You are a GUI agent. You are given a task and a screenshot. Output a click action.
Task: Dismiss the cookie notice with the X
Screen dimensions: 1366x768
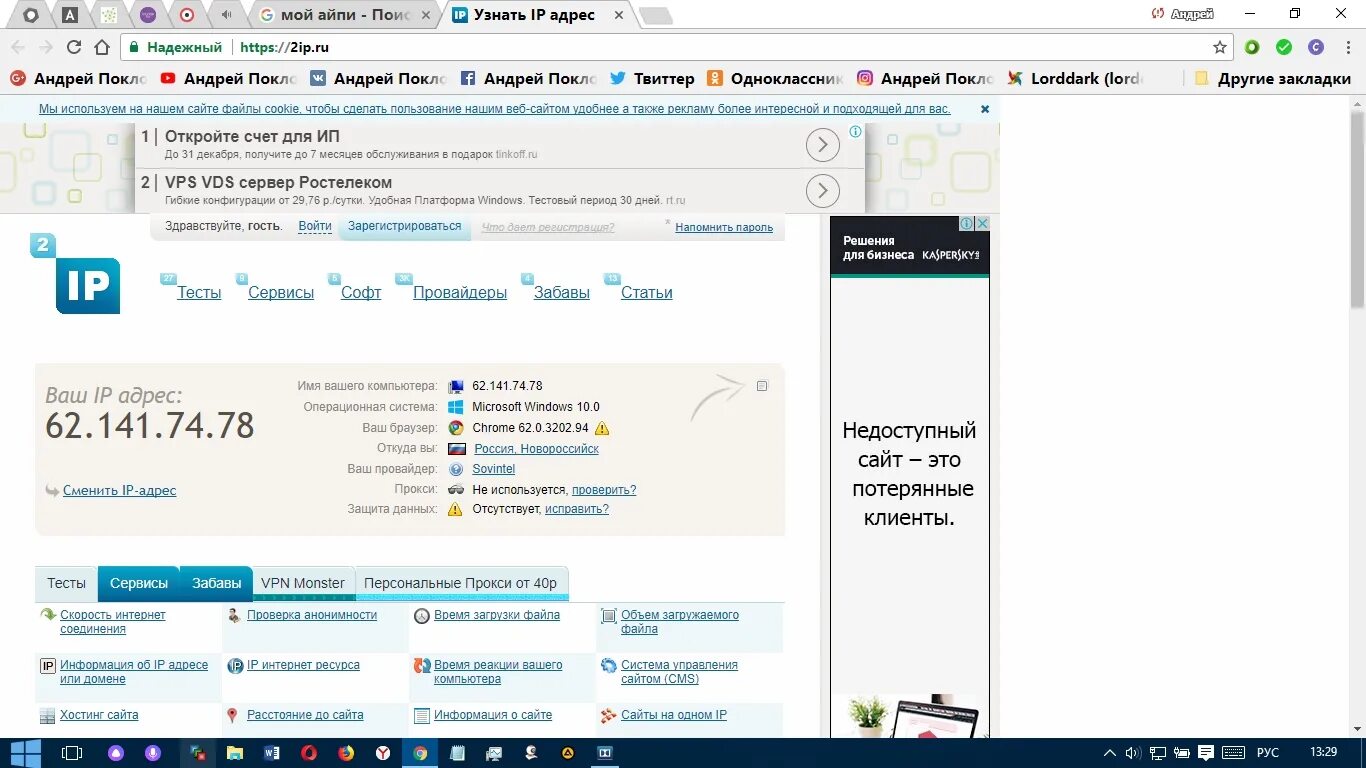[x=985, y=109]
